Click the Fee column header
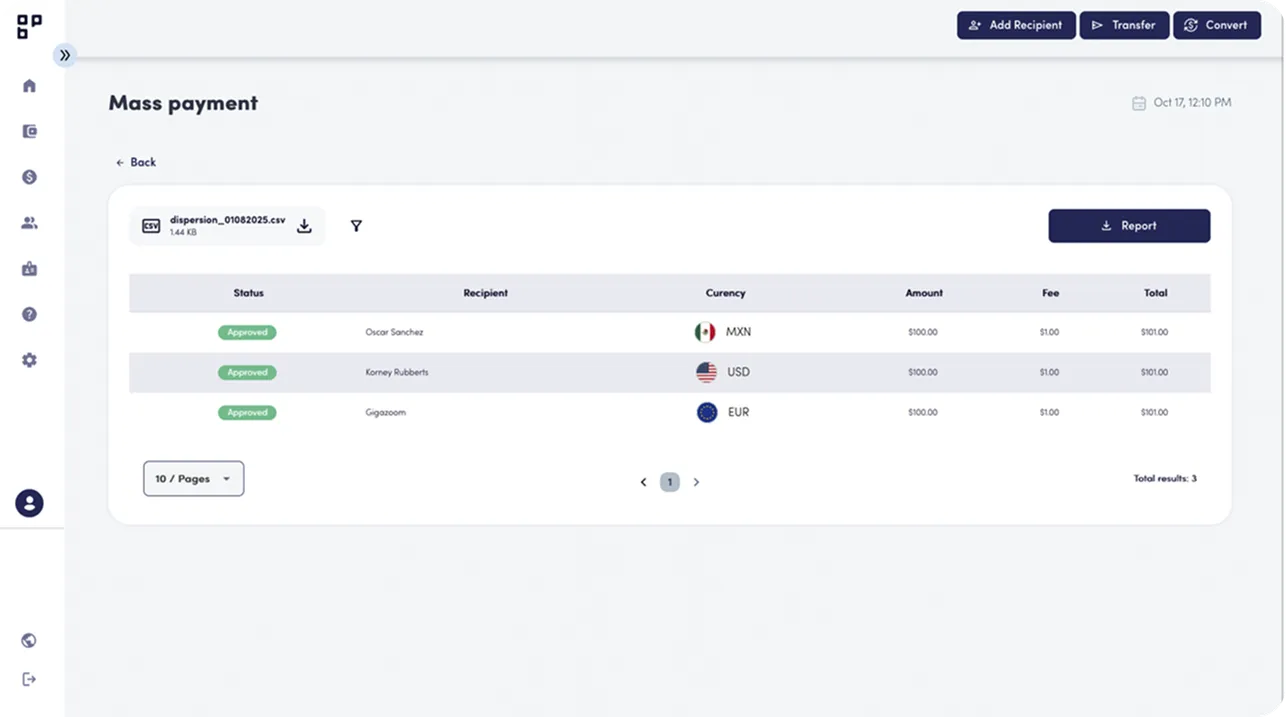 1050,293
